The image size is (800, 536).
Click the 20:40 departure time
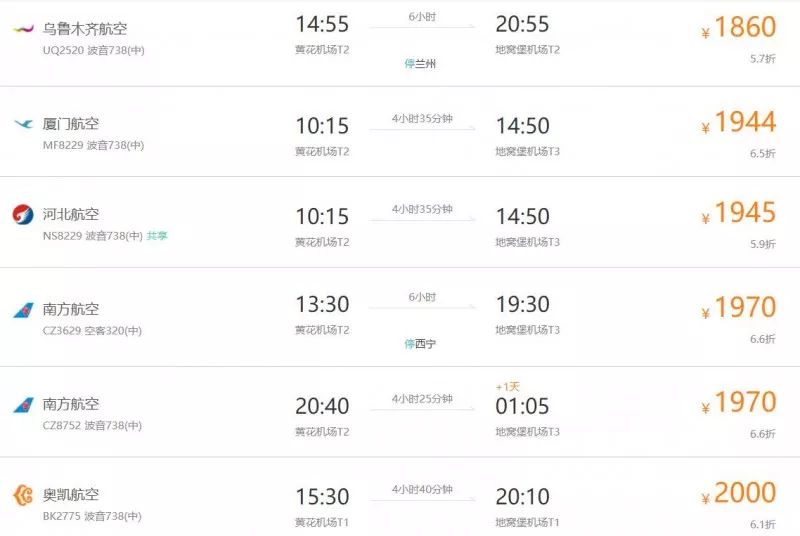pyautogui.click(x=322, y=406)
